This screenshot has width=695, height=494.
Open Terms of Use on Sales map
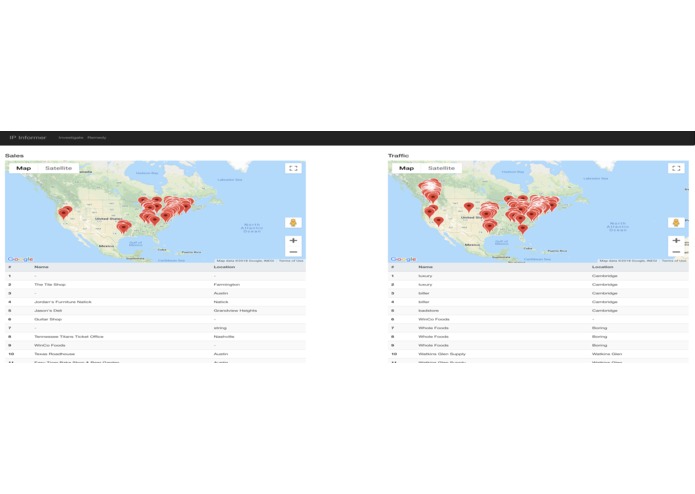point(291,261)
